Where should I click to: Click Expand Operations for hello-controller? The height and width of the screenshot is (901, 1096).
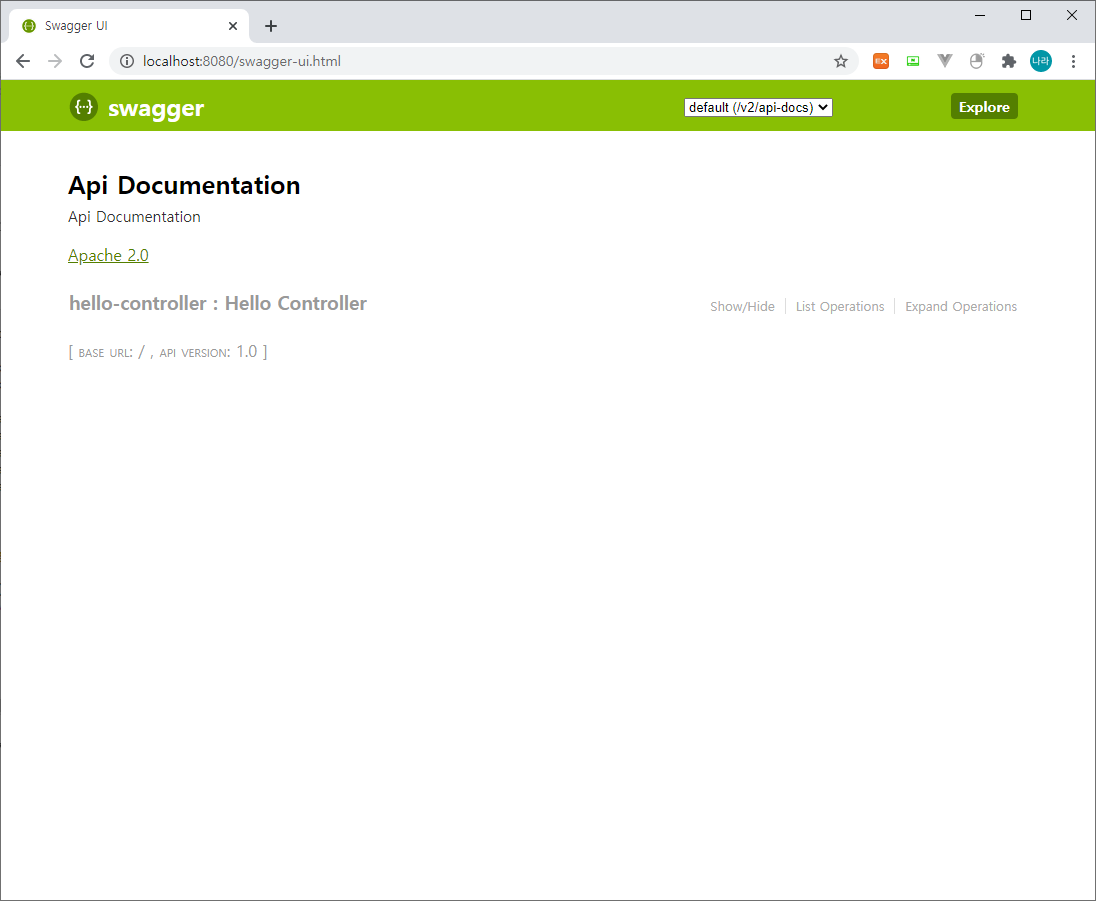tap(961, 306)
